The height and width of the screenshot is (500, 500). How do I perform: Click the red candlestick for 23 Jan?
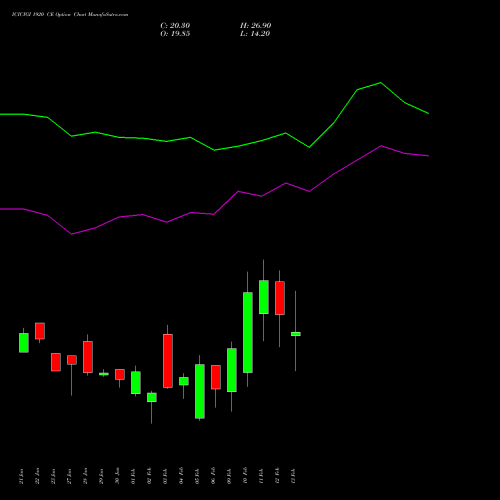click(56, 362)
